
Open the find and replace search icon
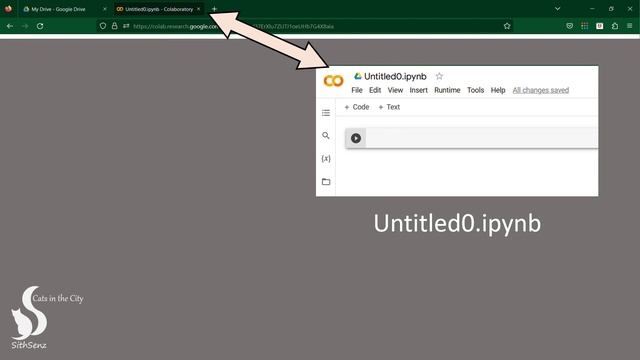[x=326, y=136]
